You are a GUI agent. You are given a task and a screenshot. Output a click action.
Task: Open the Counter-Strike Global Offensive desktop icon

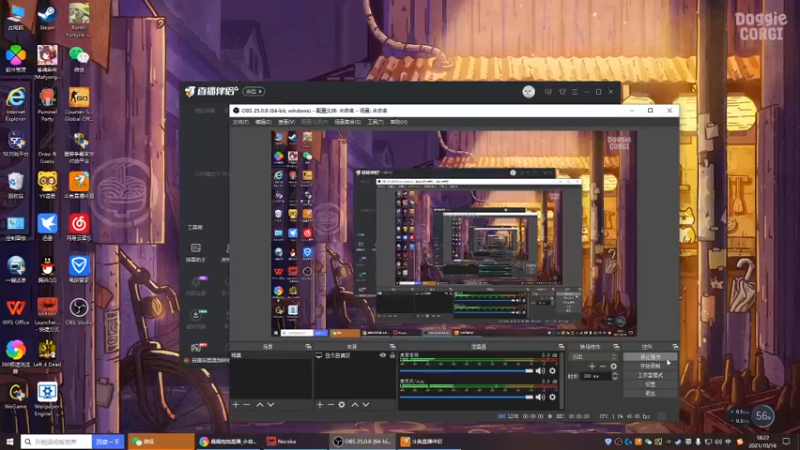click(x=79, y=104)
